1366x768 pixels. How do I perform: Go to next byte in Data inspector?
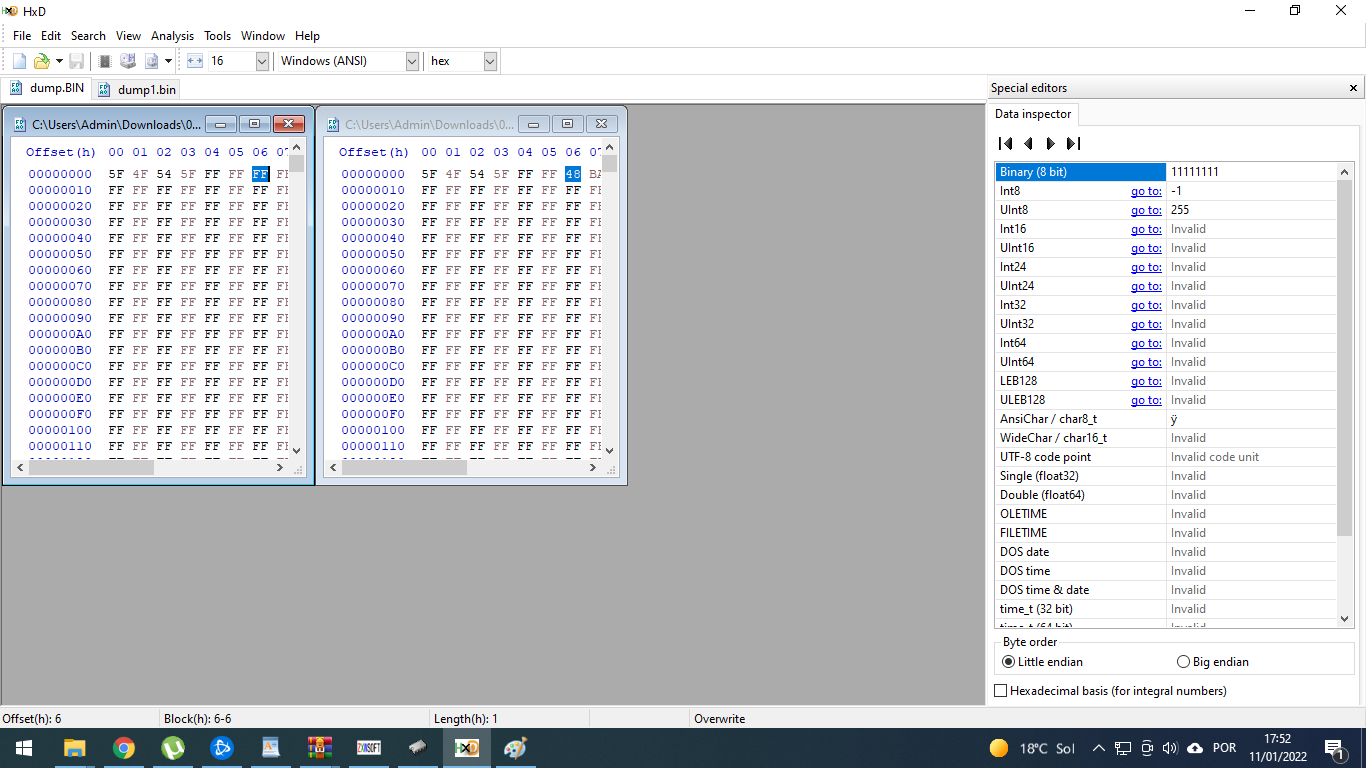click(1050, 144)
